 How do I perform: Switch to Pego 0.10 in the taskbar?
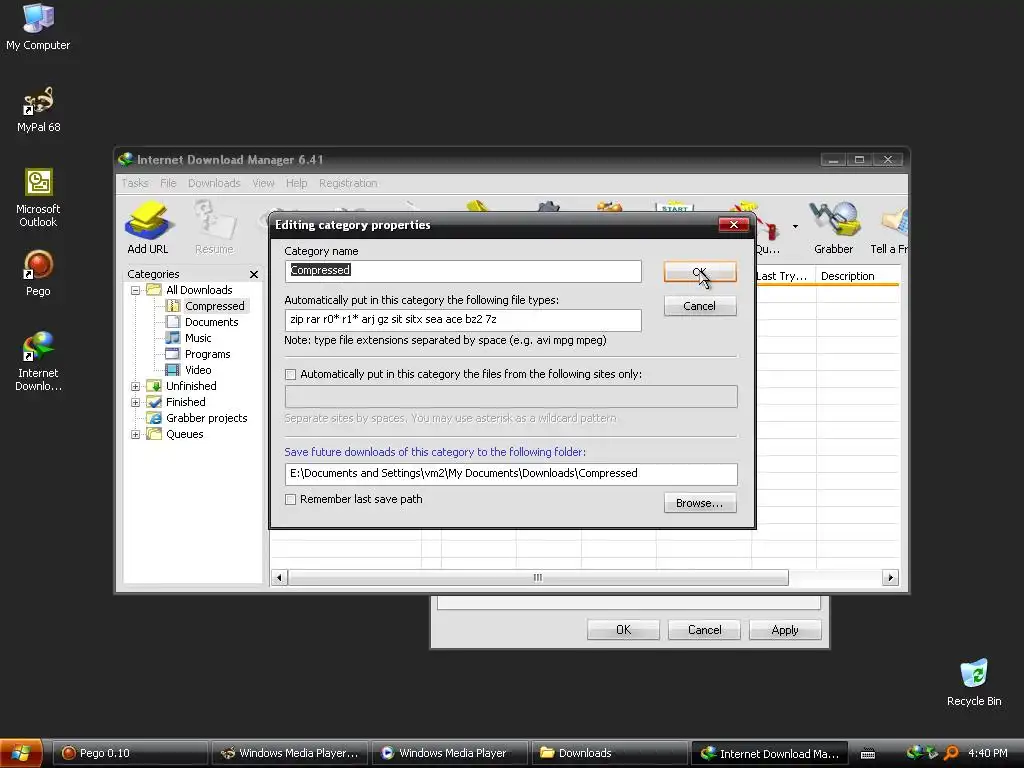(x=129, y=754)
